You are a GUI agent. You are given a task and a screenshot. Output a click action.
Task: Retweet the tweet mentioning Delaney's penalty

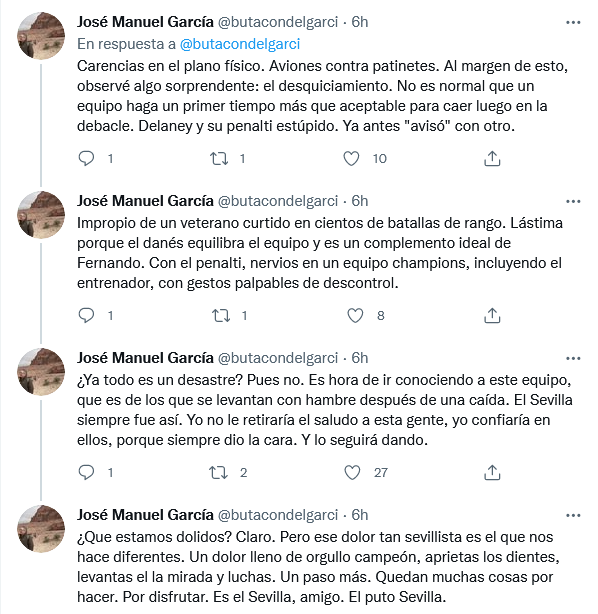pyautogui.click(x=219, y=159)
